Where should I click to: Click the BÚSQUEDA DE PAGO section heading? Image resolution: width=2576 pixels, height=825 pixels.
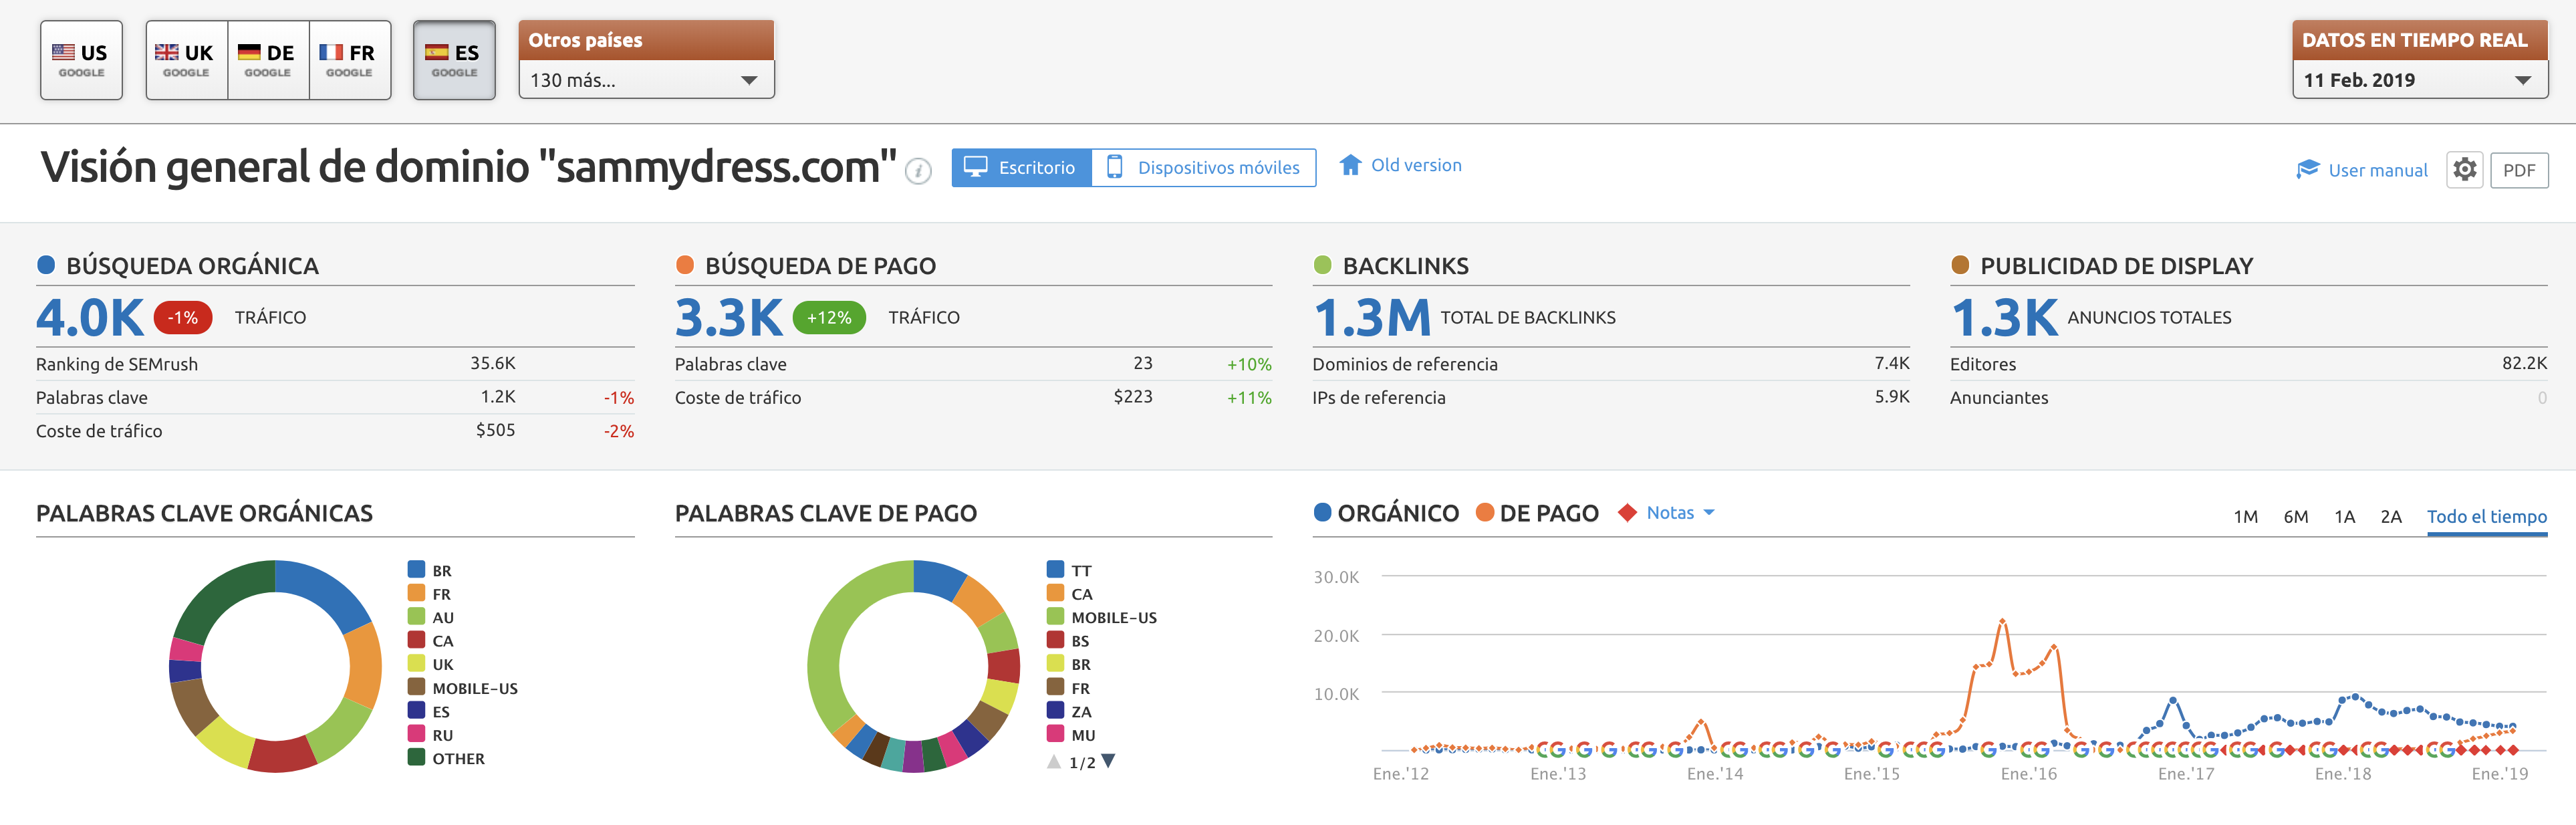[820, 266]
